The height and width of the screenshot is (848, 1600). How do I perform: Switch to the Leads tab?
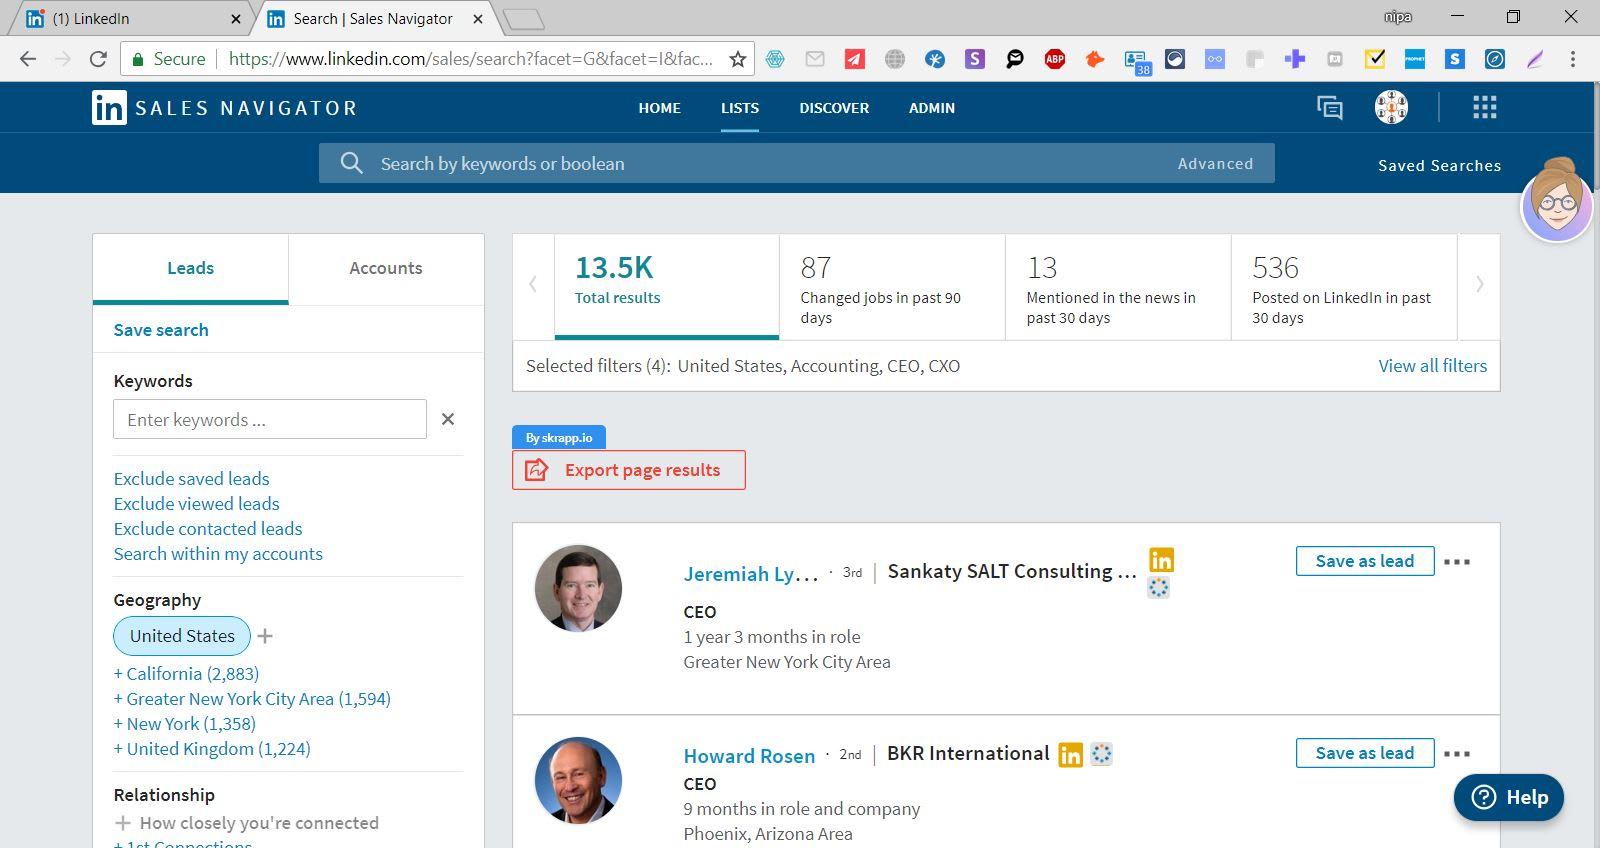click(190, 268)
